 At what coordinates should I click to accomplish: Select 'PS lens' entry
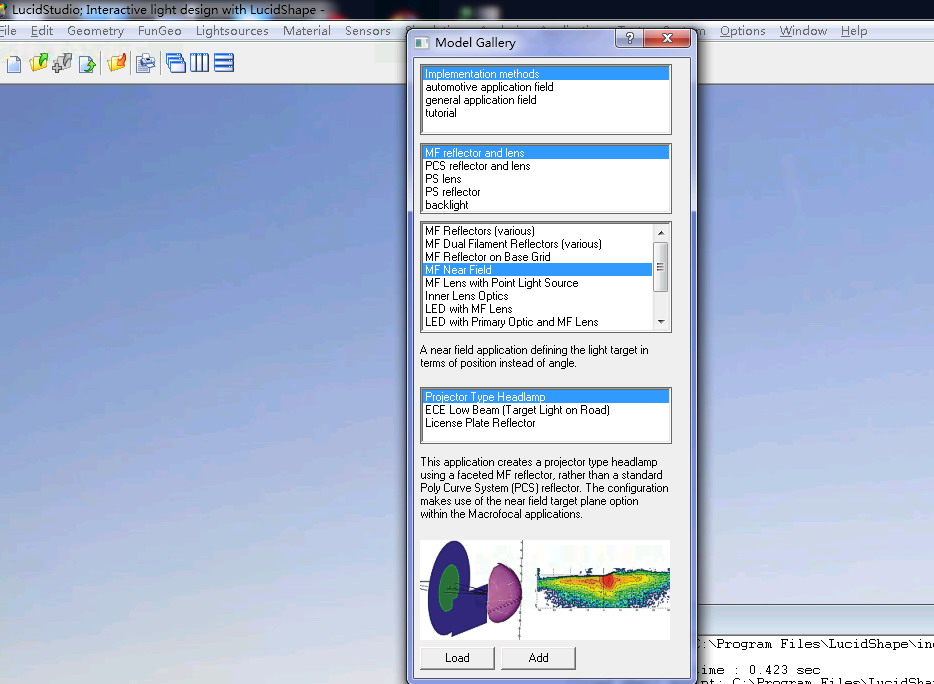[546, 179]
